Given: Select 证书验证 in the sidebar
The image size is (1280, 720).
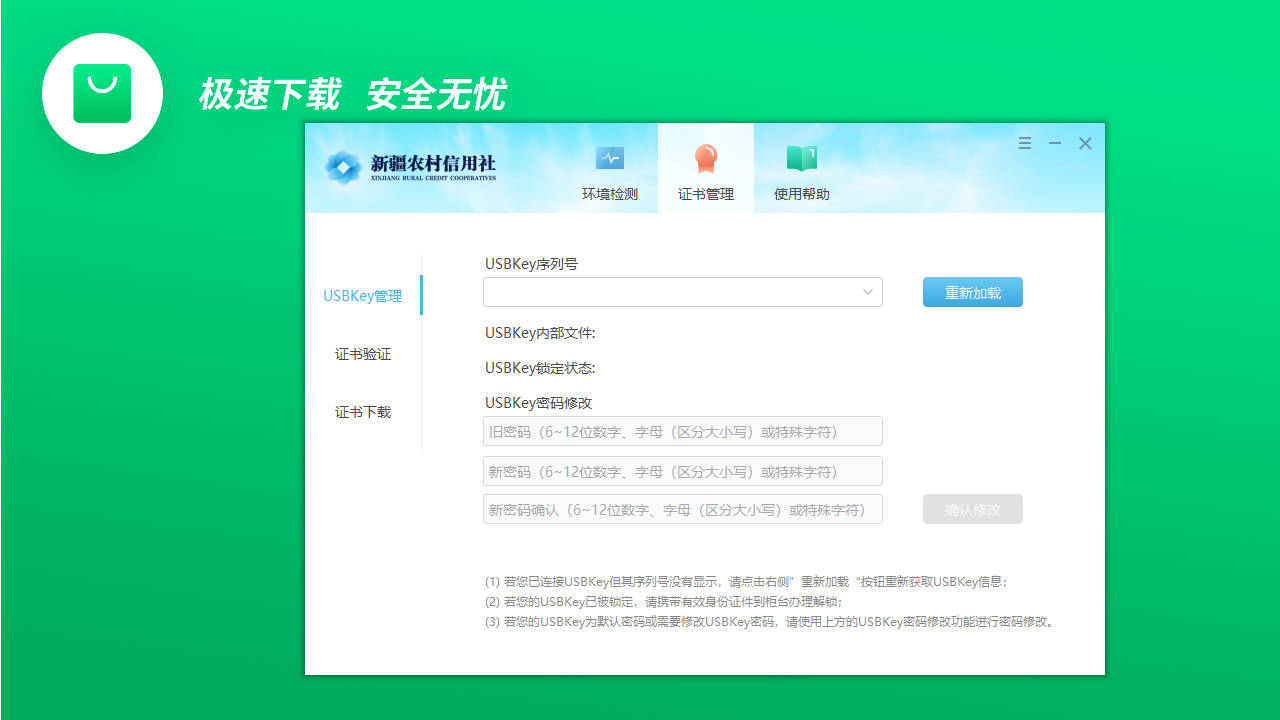Looking at the screenshot, I should pos(362,354).
